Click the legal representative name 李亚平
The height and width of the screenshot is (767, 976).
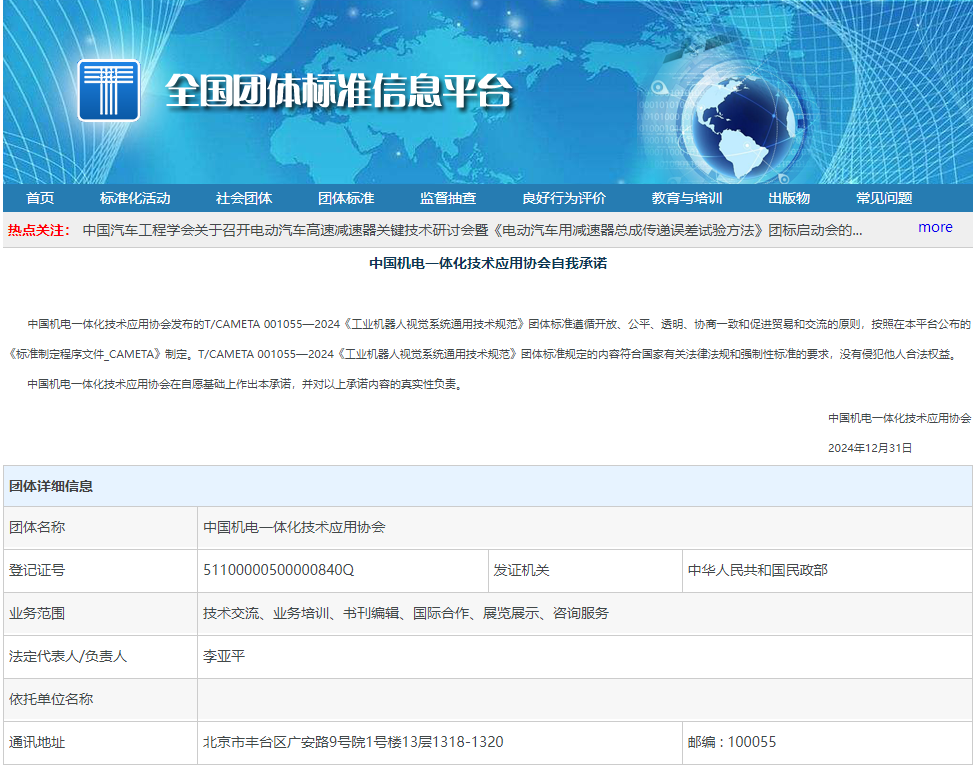pos(224,656)
